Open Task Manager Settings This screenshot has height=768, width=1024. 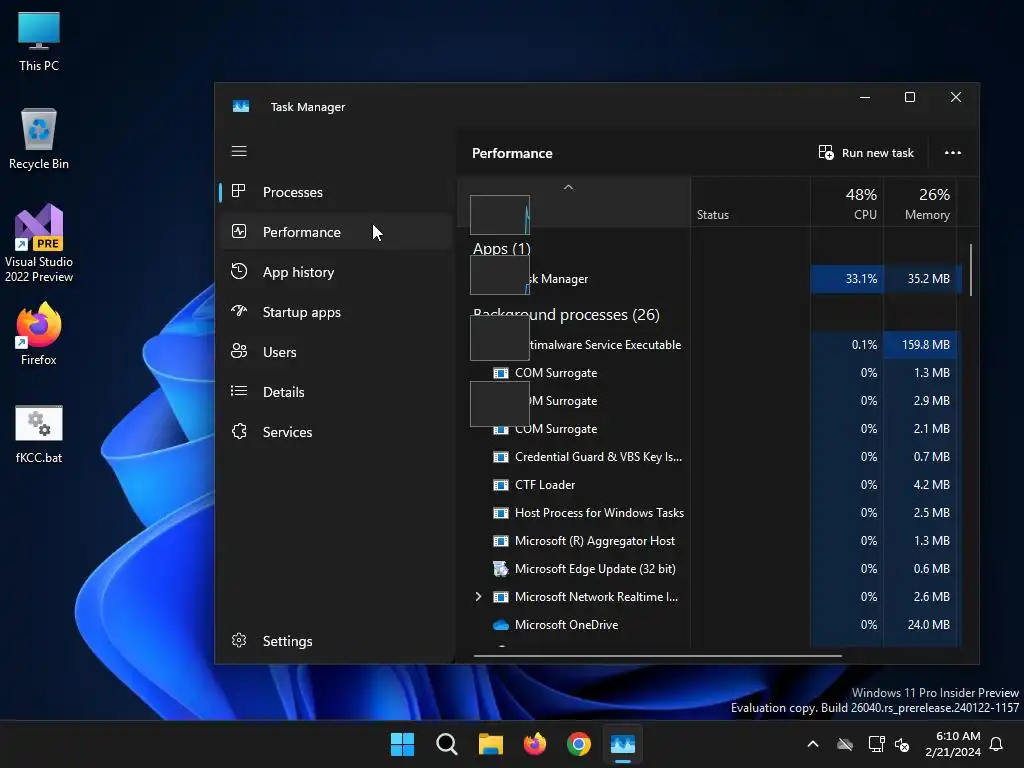pos(335,641)
